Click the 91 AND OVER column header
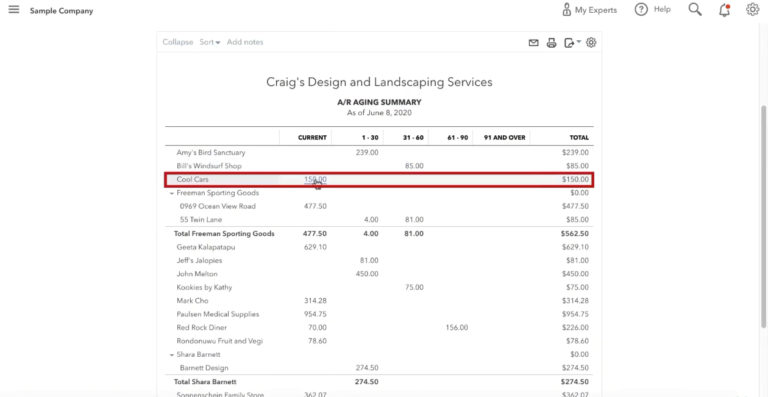Image resolution: width=768 pixels, height=397 pixels. (504, 138)
